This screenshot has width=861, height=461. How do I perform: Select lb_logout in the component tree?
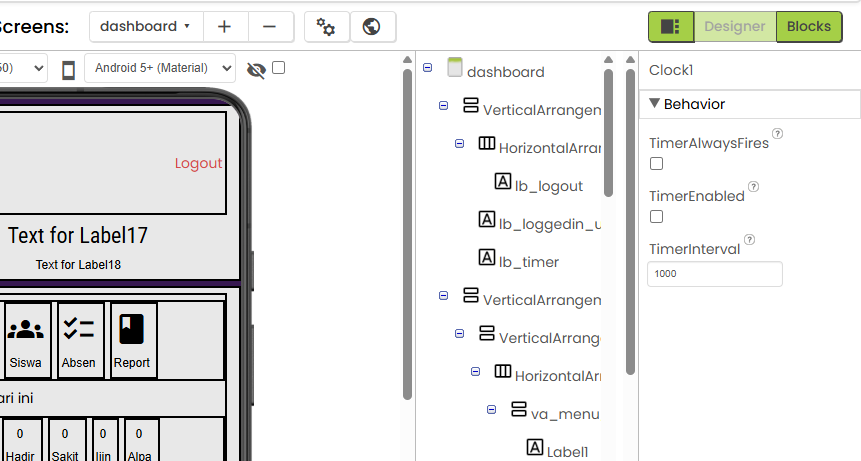pyautogui.click(x=547, y=185)
